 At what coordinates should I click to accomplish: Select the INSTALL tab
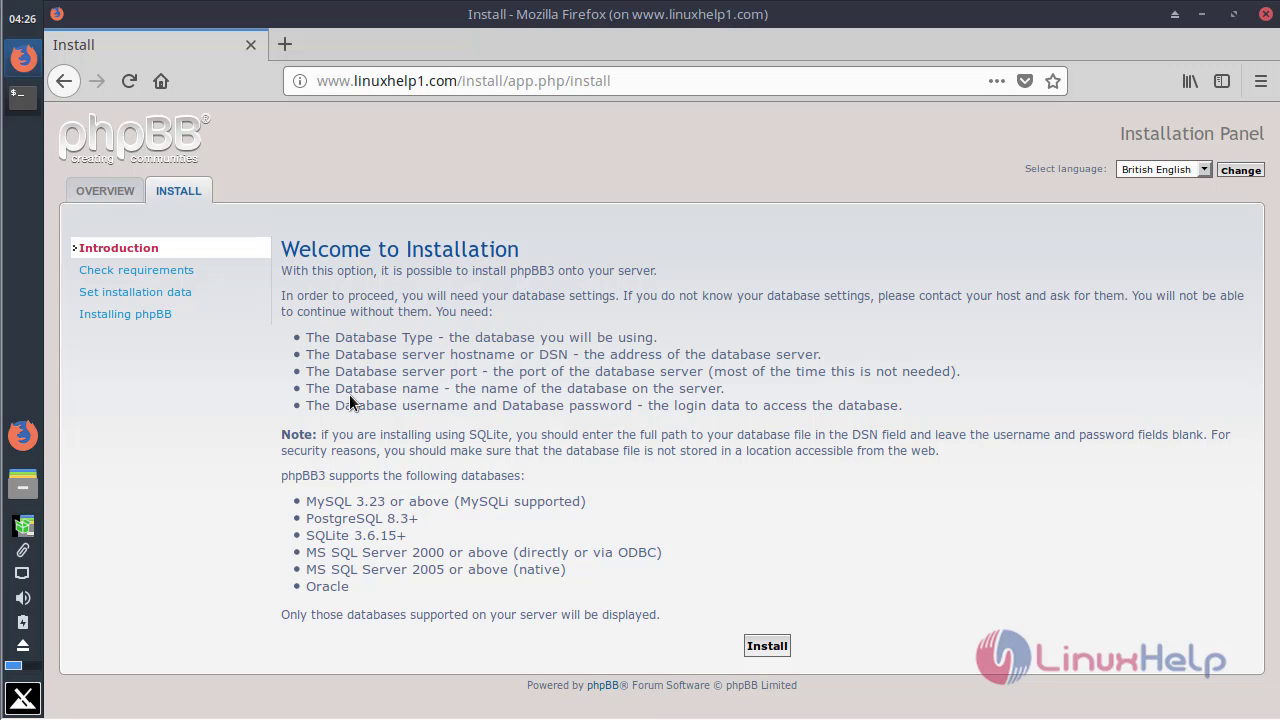click(179, 191)
